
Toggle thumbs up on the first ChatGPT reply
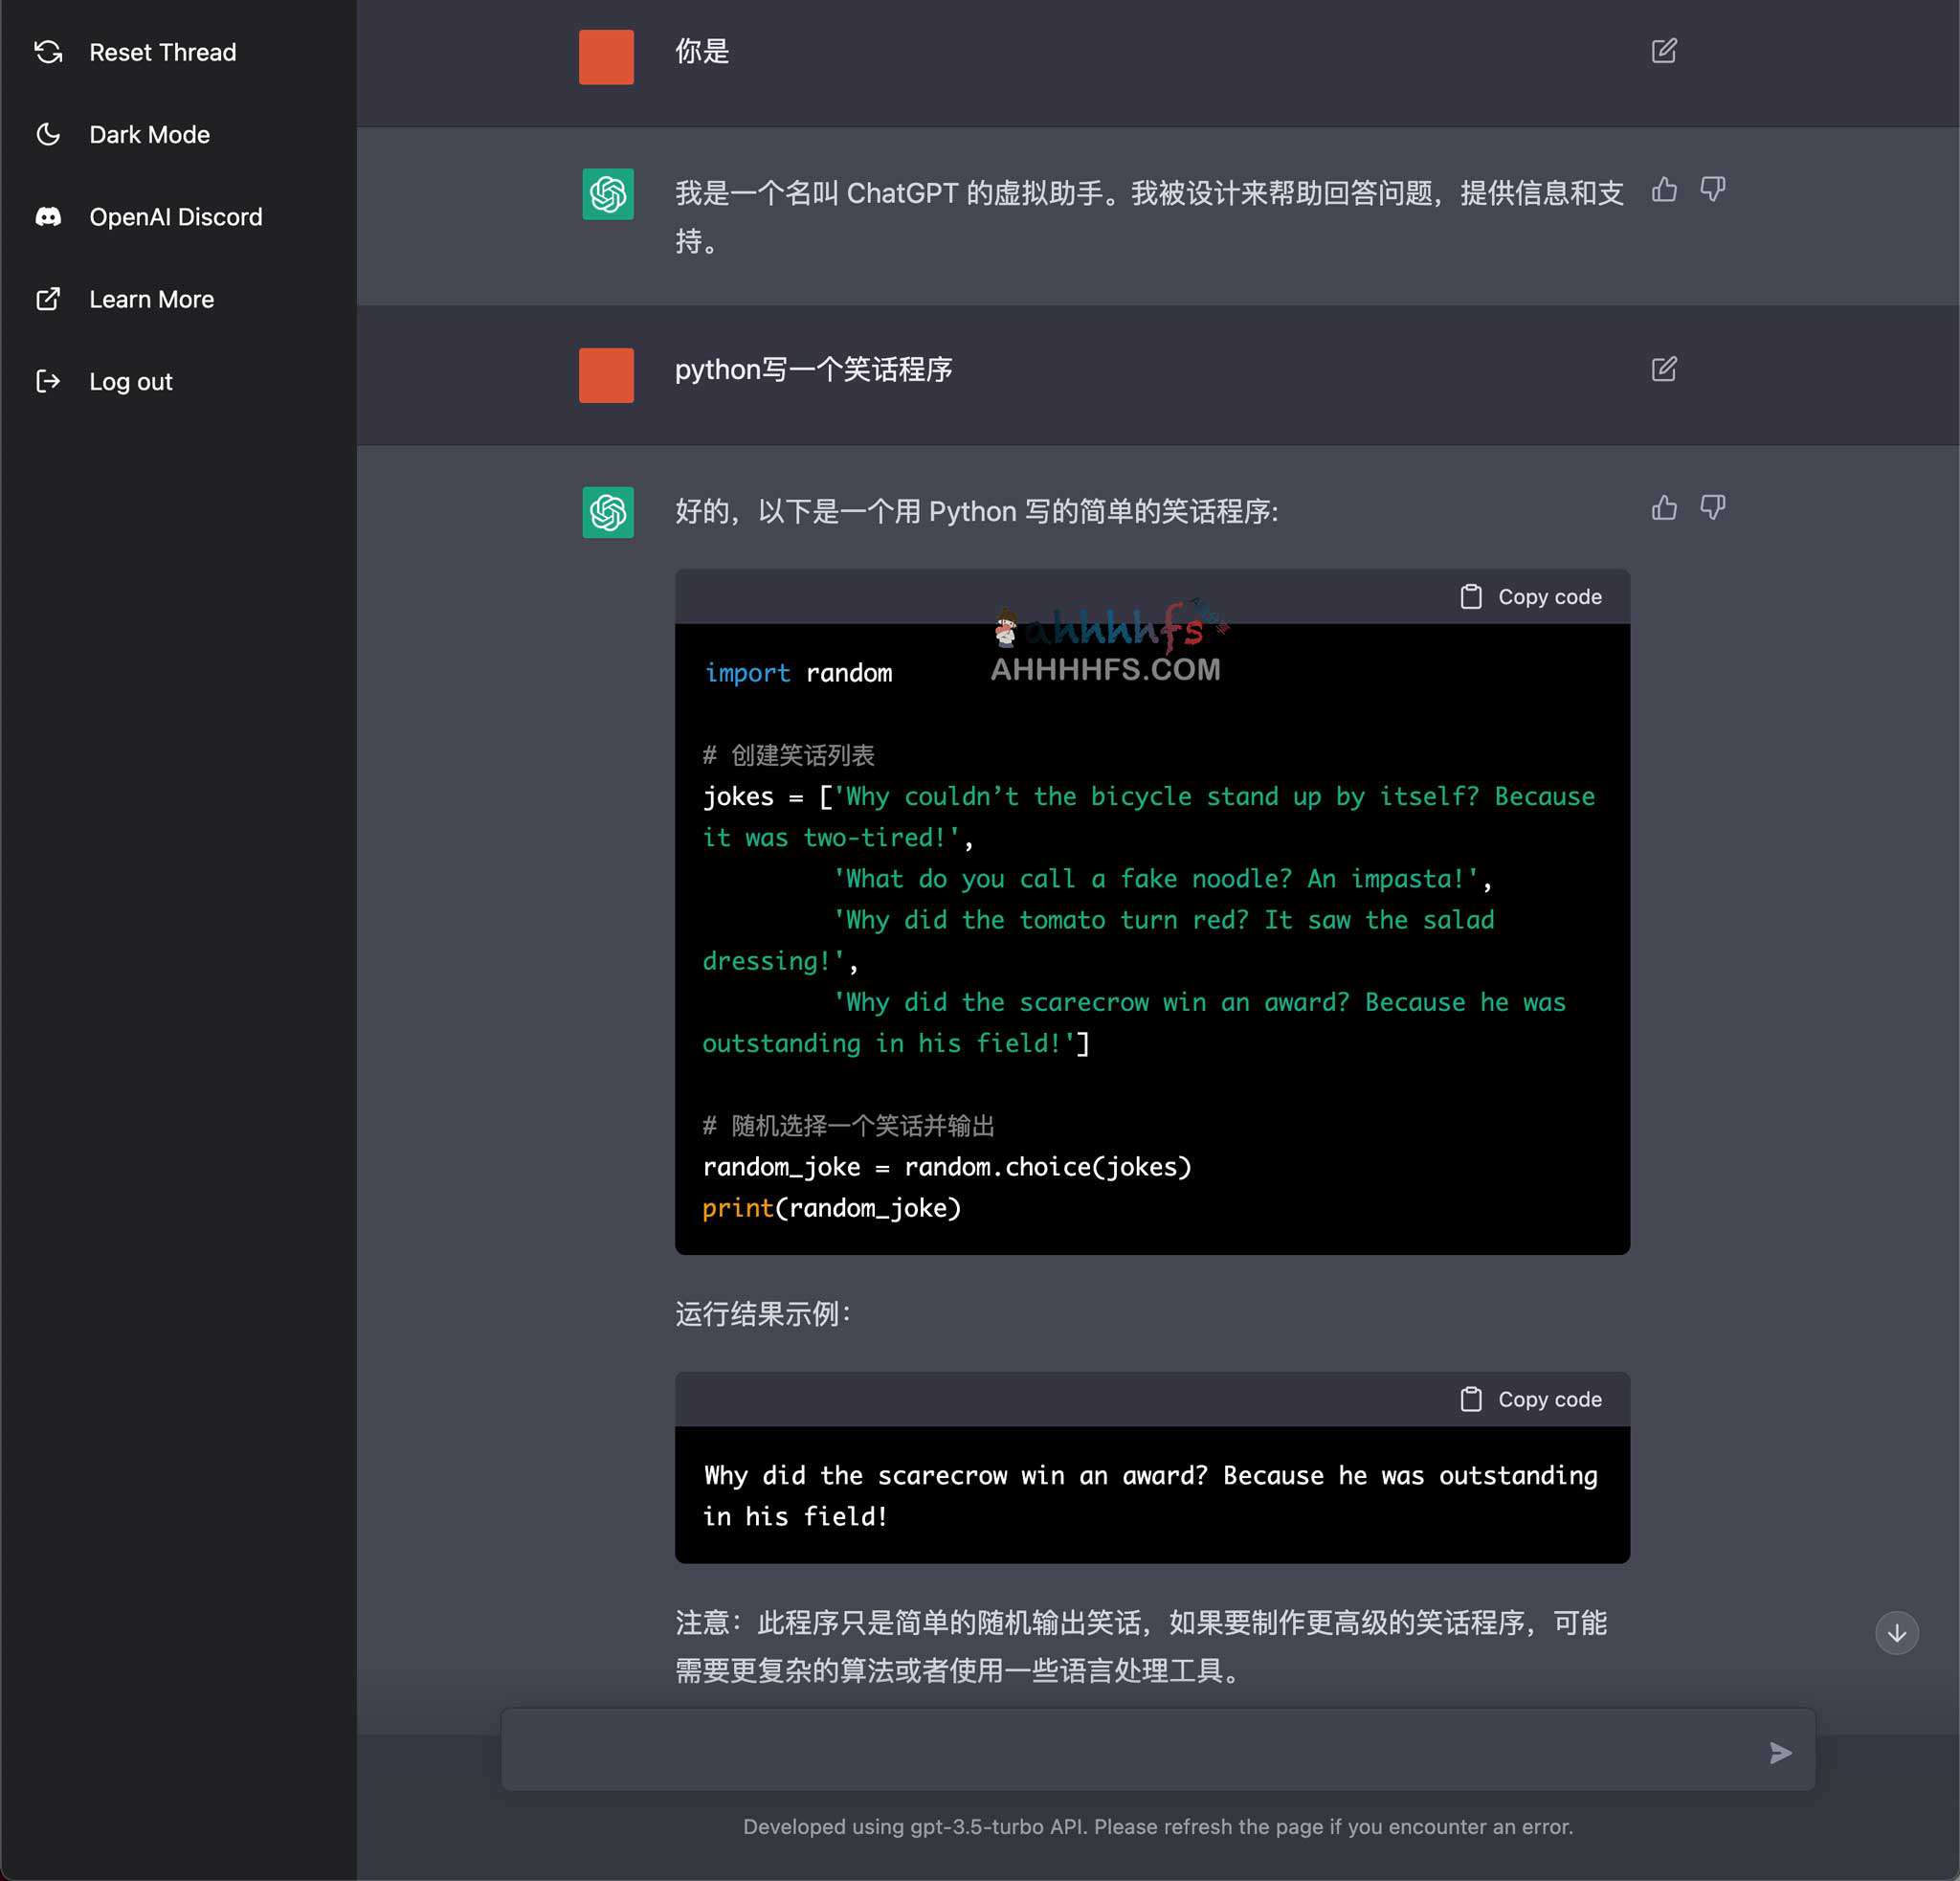click(1665, 190)
